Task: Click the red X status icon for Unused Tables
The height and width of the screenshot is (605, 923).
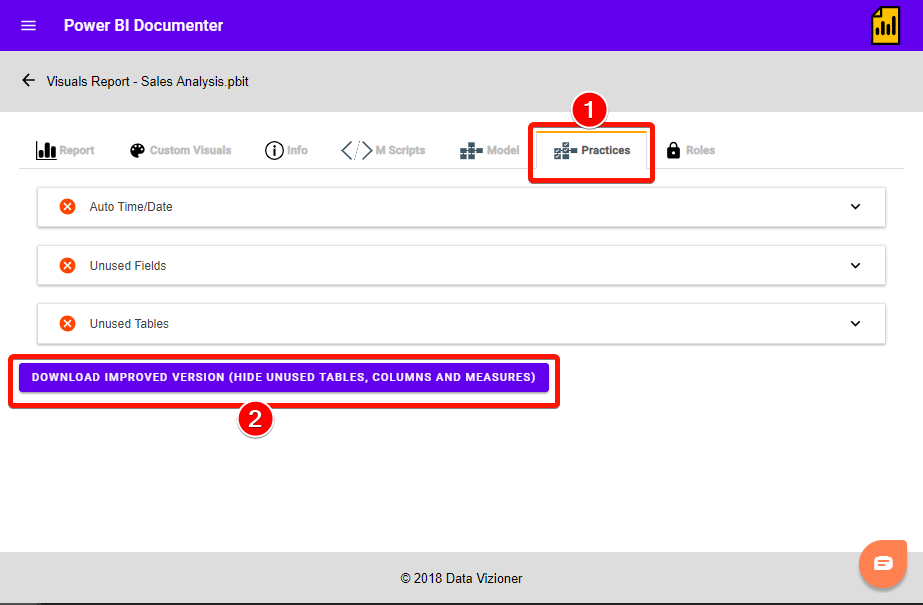Action: tap(68, 324)
